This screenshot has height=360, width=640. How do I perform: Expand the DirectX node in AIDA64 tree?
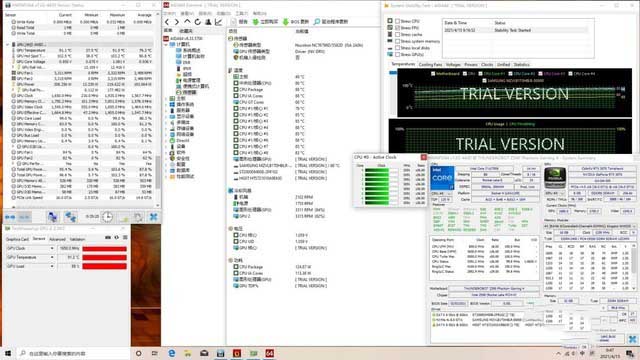tap(167, 140)
